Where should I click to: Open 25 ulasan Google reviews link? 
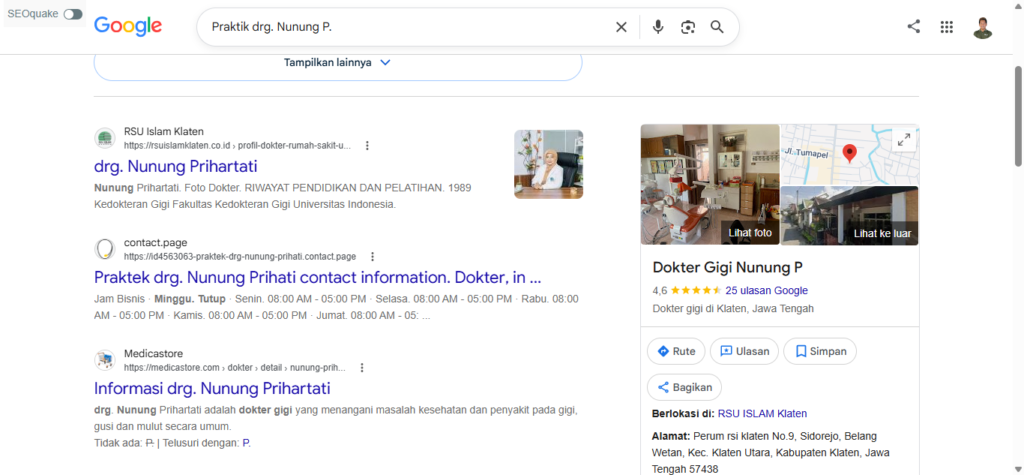(x=767, y=291)
